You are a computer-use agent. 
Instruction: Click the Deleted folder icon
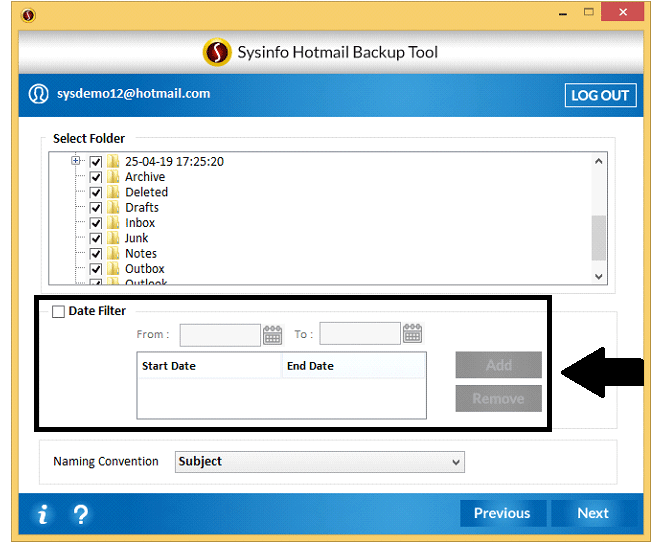pos(113,192)
